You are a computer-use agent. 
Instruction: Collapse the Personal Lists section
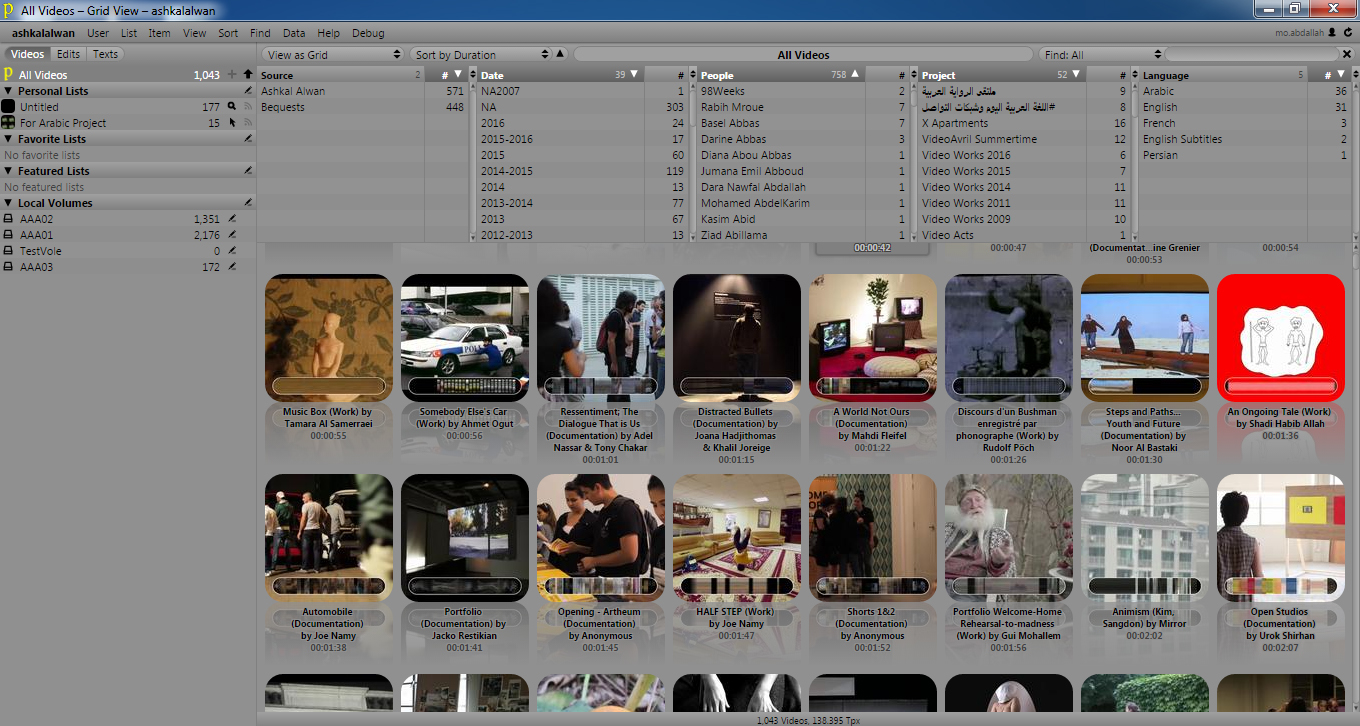pyautogui.click(x=8, y=91)
